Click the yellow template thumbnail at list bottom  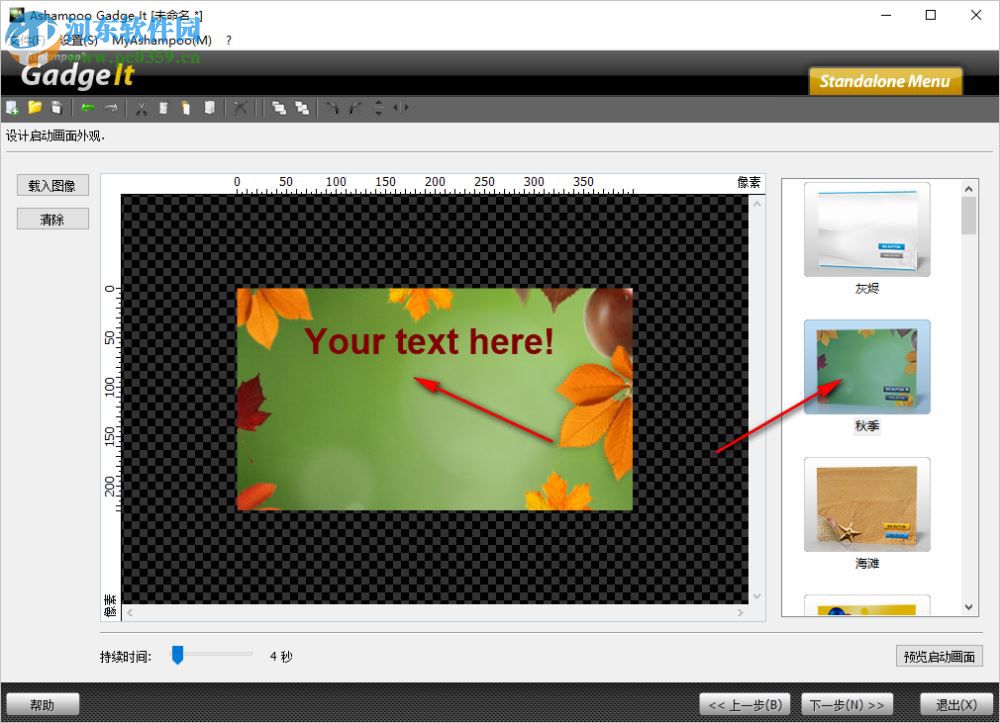tap(867, 605)
